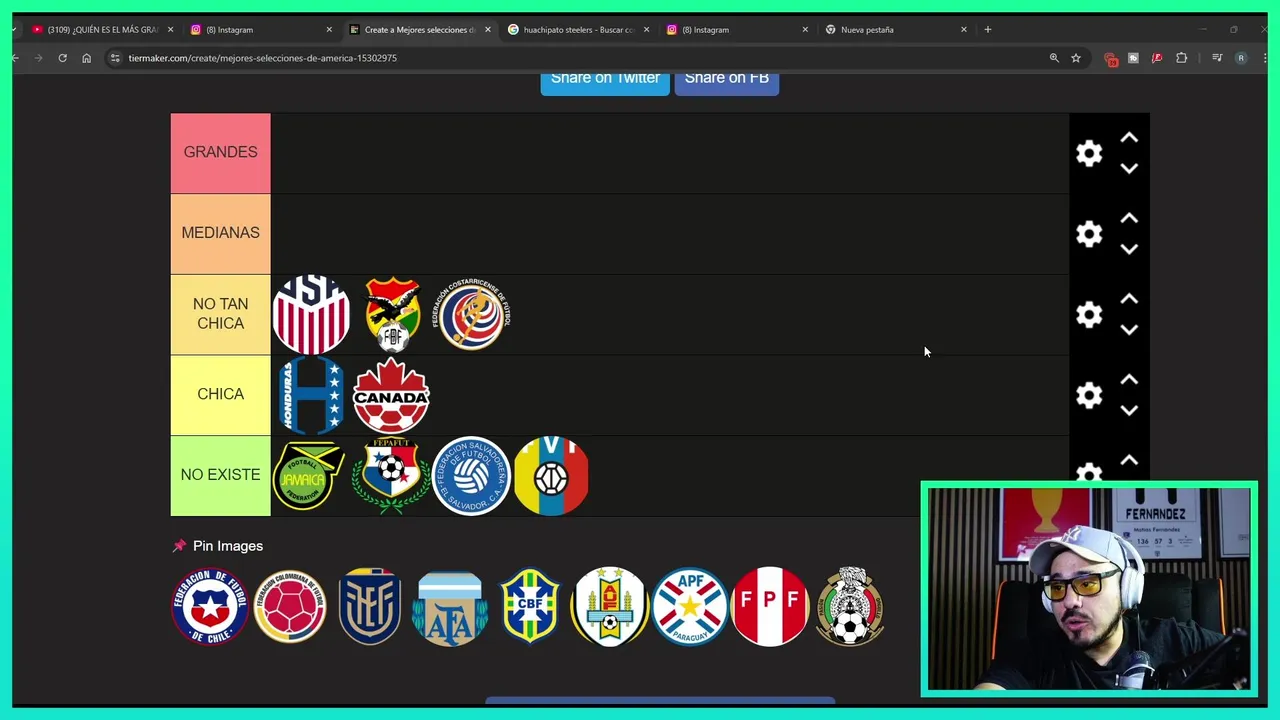Click the GRANDES tier label

[x=220, y=152]
